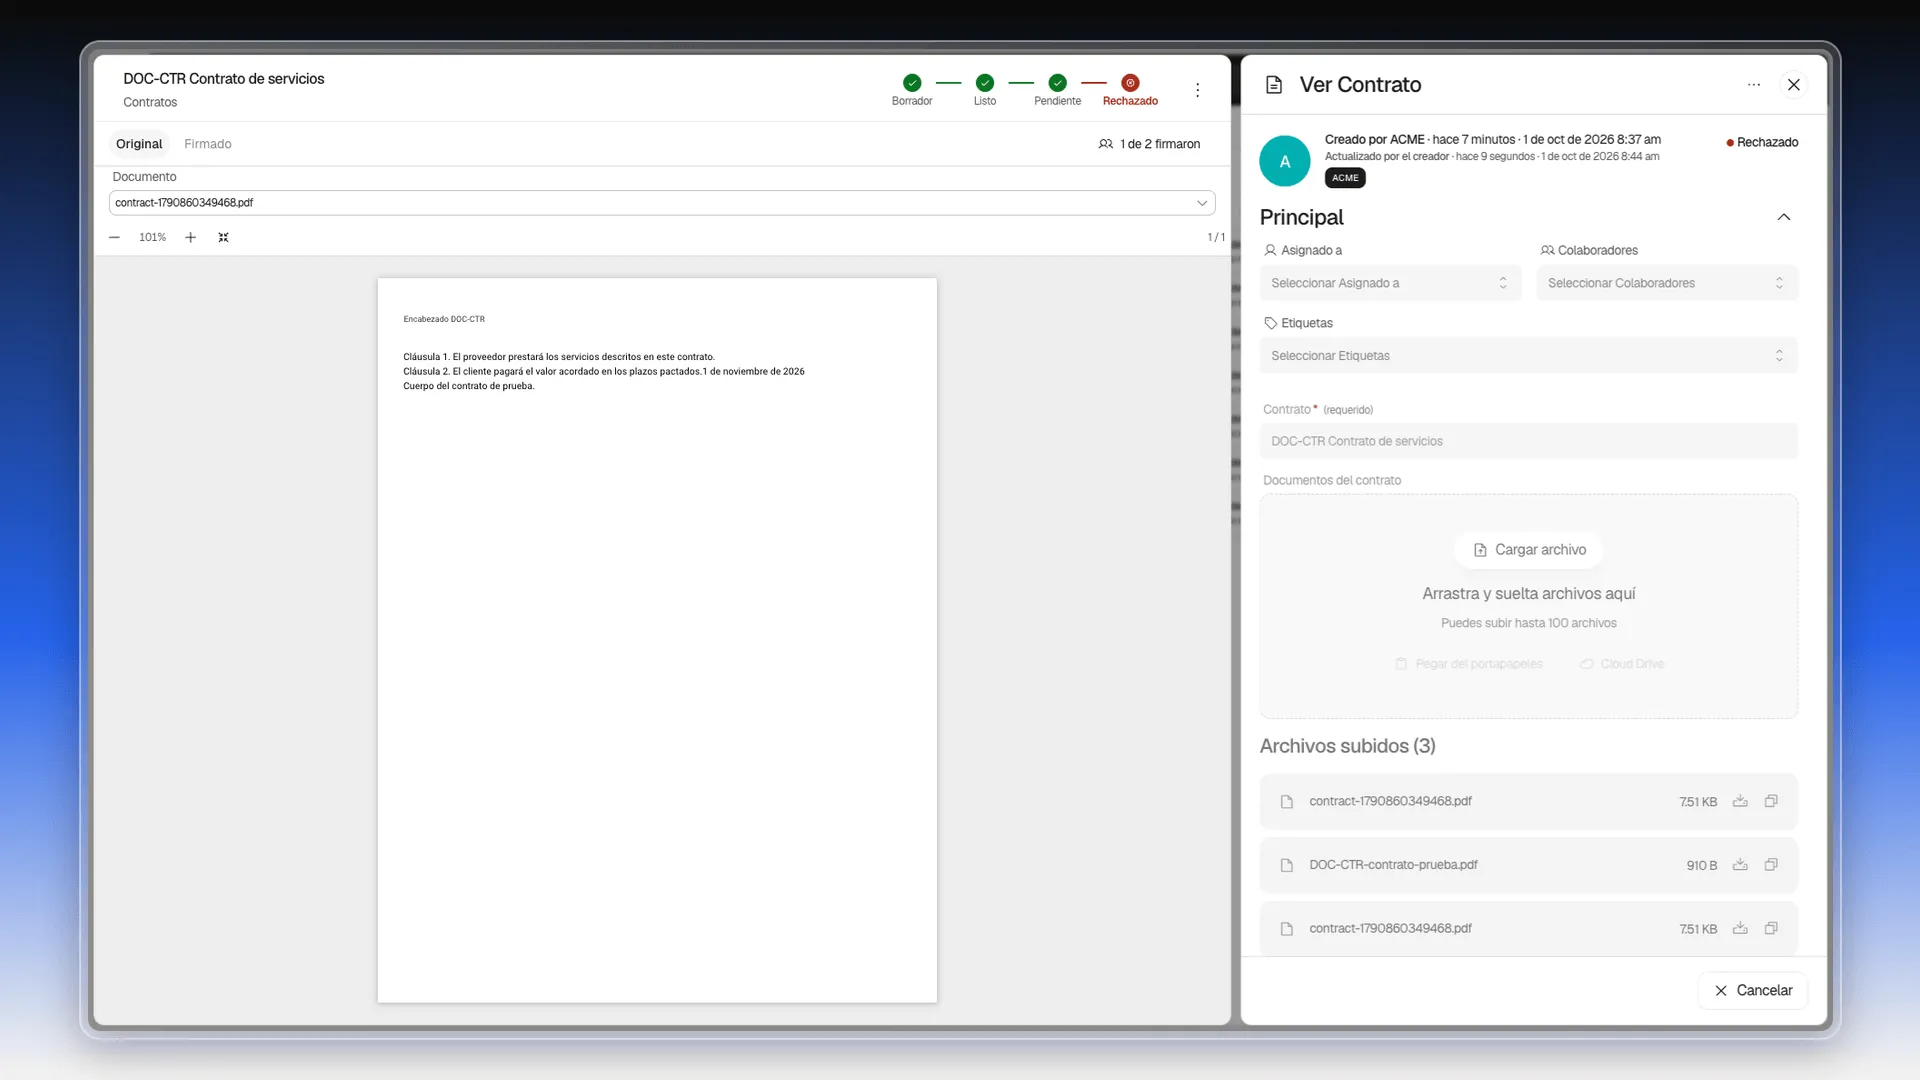Click the Rechazado status label in panel
This screenshot has height=1080, width=1920.
(x=1762, y=143)
